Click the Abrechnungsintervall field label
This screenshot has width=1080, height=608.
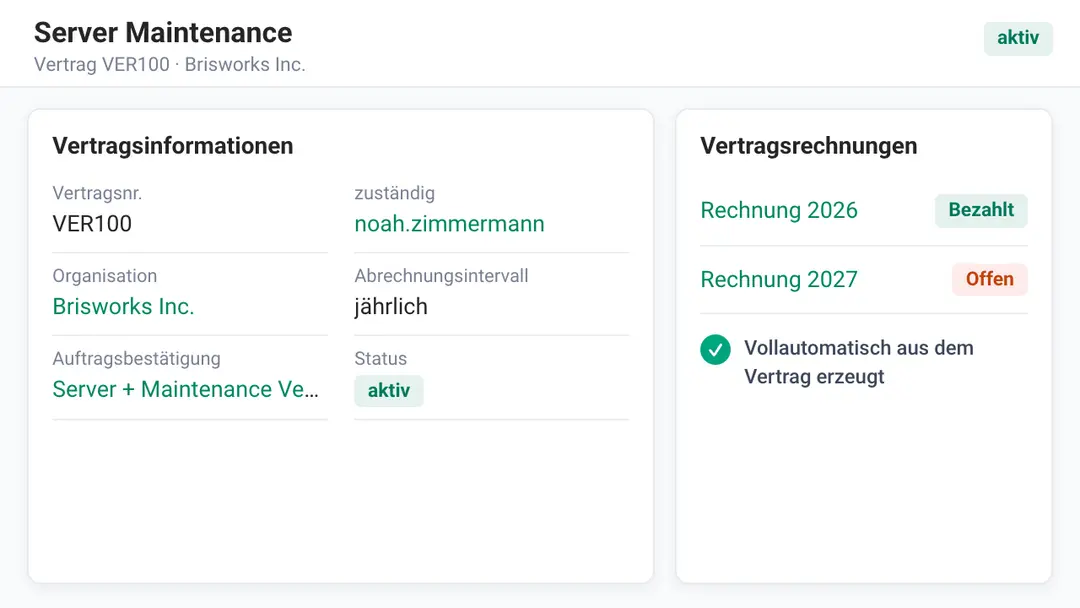coord(442,275)
